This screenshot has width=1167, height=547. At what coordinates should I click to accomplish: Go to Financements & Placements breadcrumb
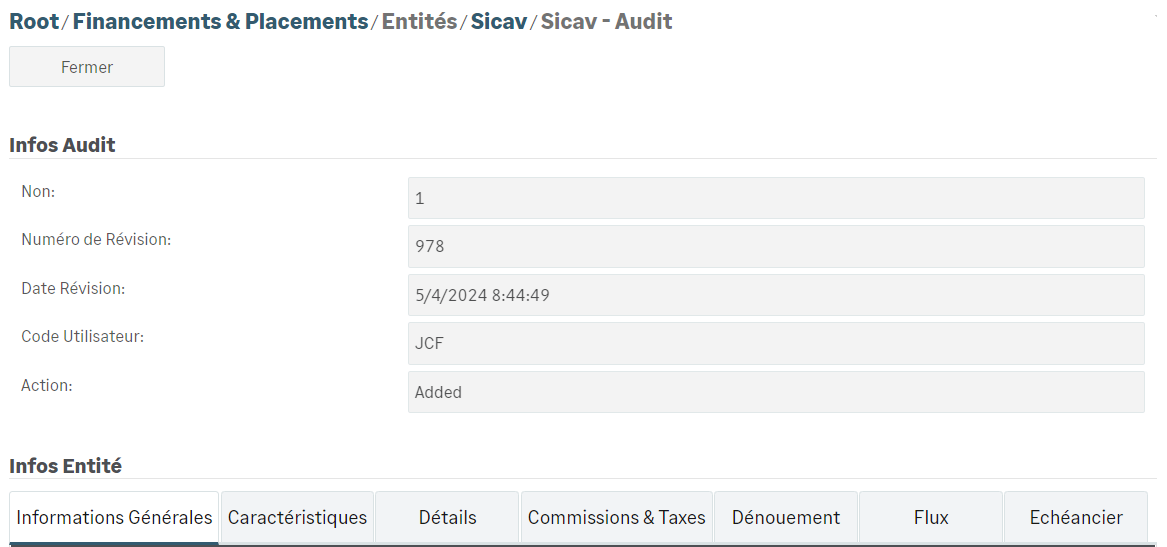(x=220, y=21)
